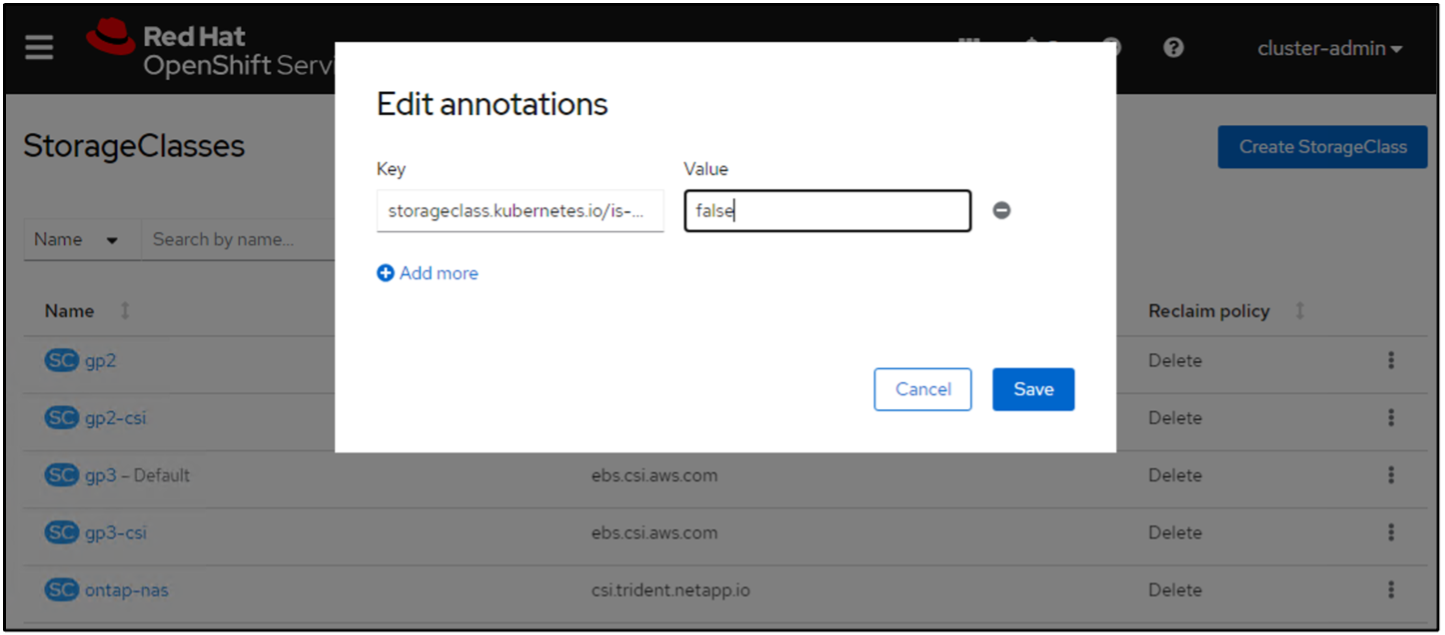Open kebab menu for gp3 Default row
The width and height of the screenshot is (1445, 635).
tap(1391, 476)
